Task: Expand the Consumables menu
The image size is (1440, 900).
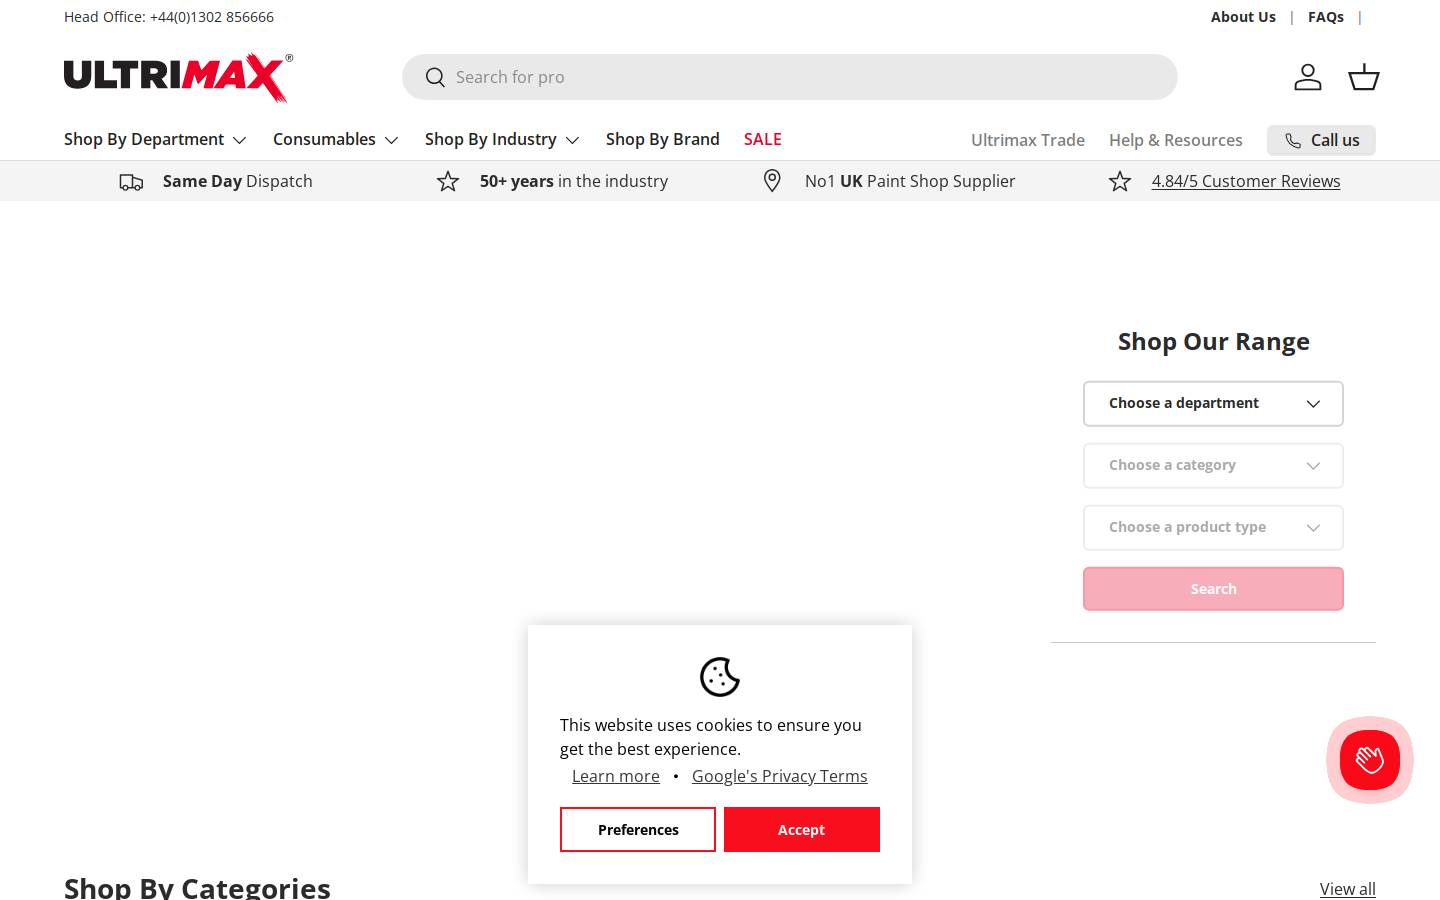Action: pos(336,140)
